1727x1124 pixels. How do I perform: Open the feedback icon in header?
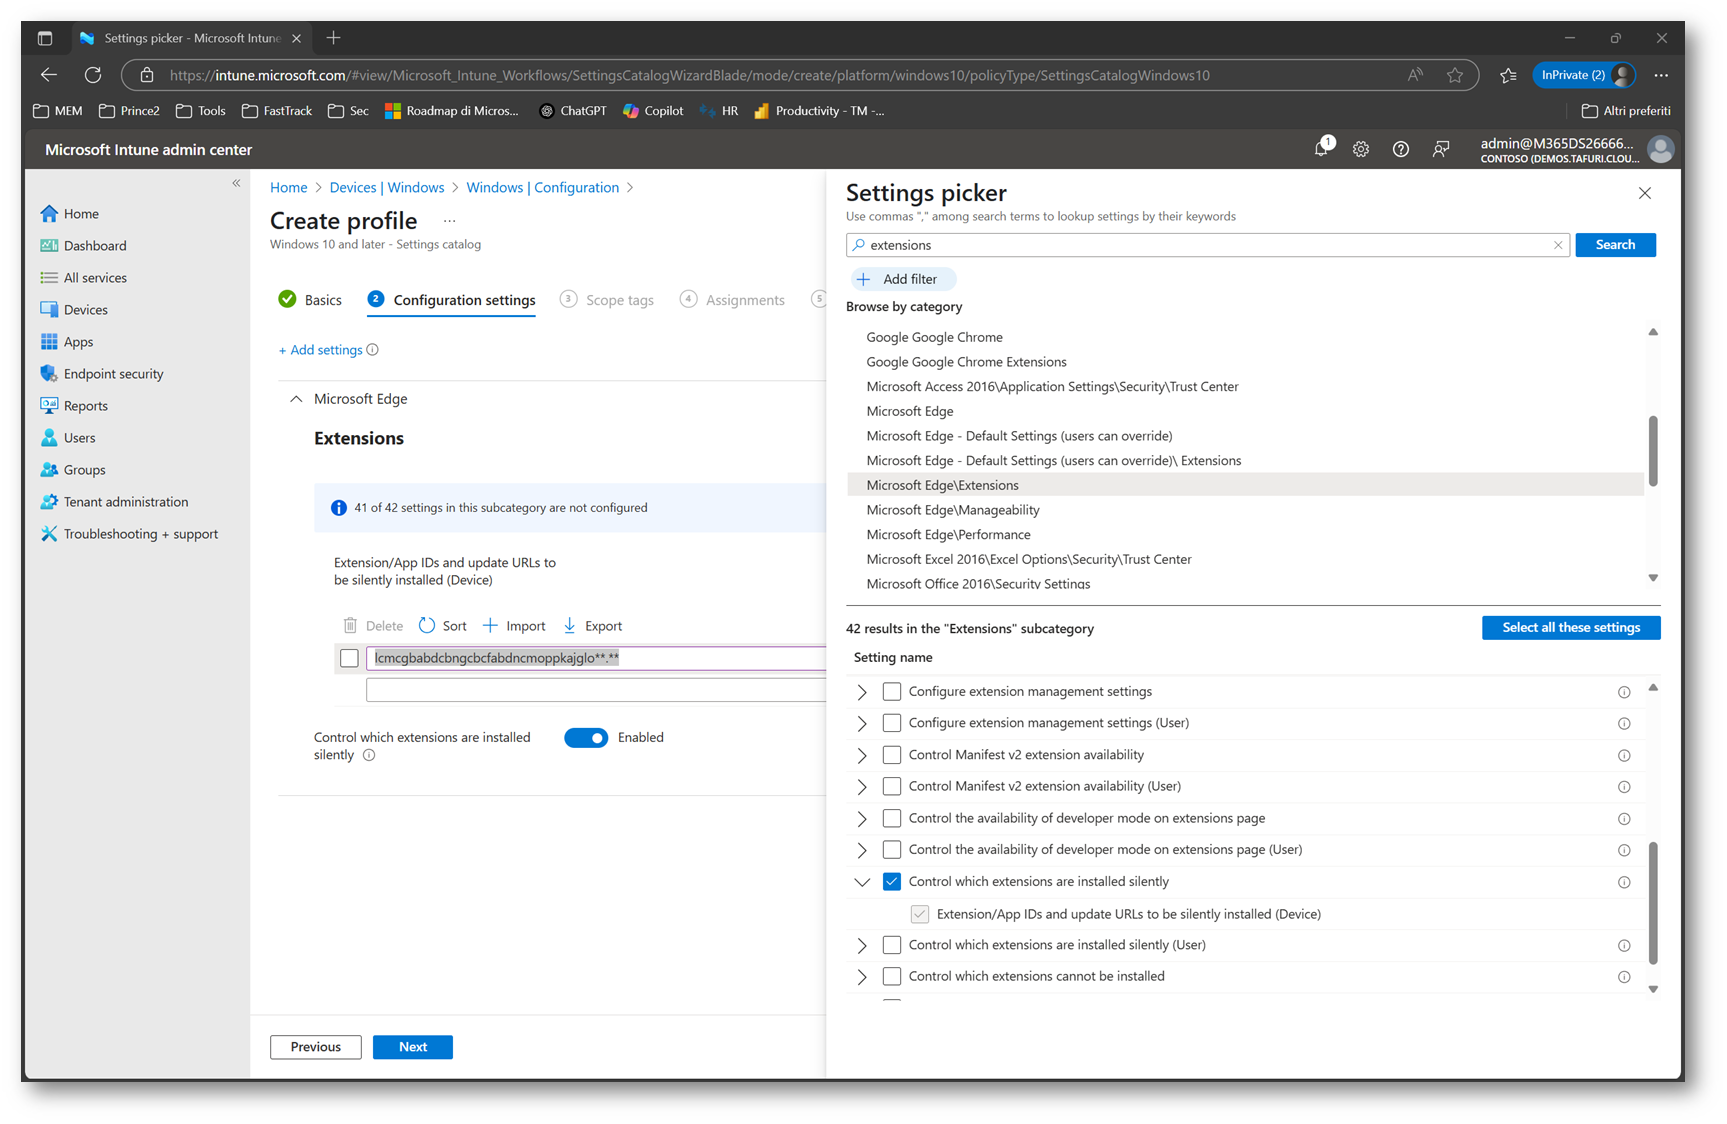pyautogui.click(x=1441, y=149)
